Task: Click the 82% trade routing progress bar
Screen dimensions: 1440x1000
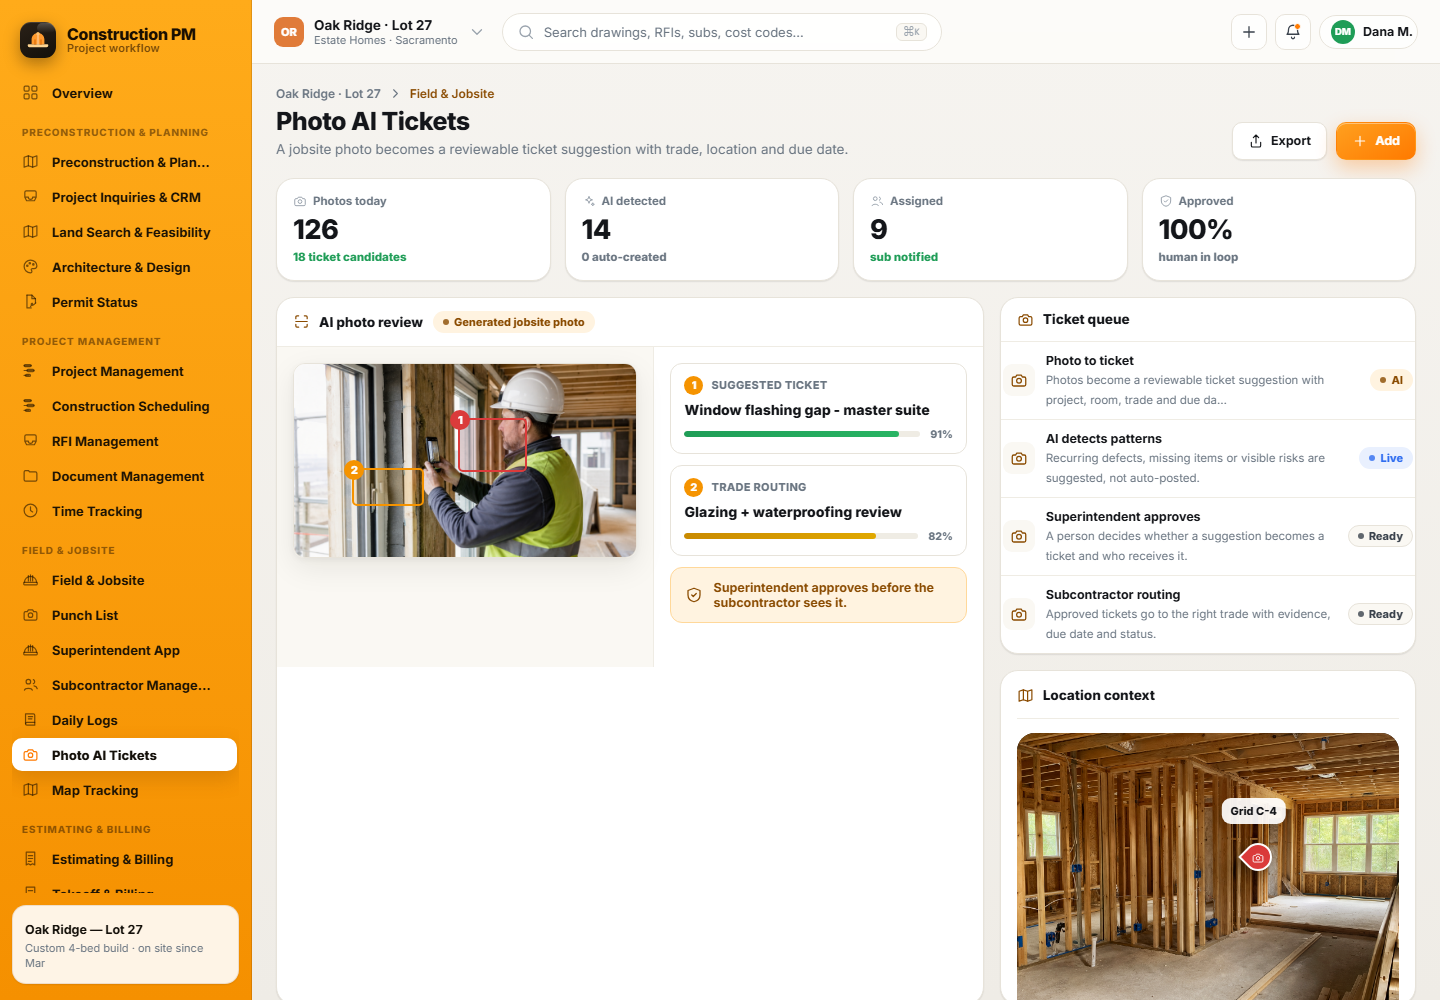Action: point(801,536)
